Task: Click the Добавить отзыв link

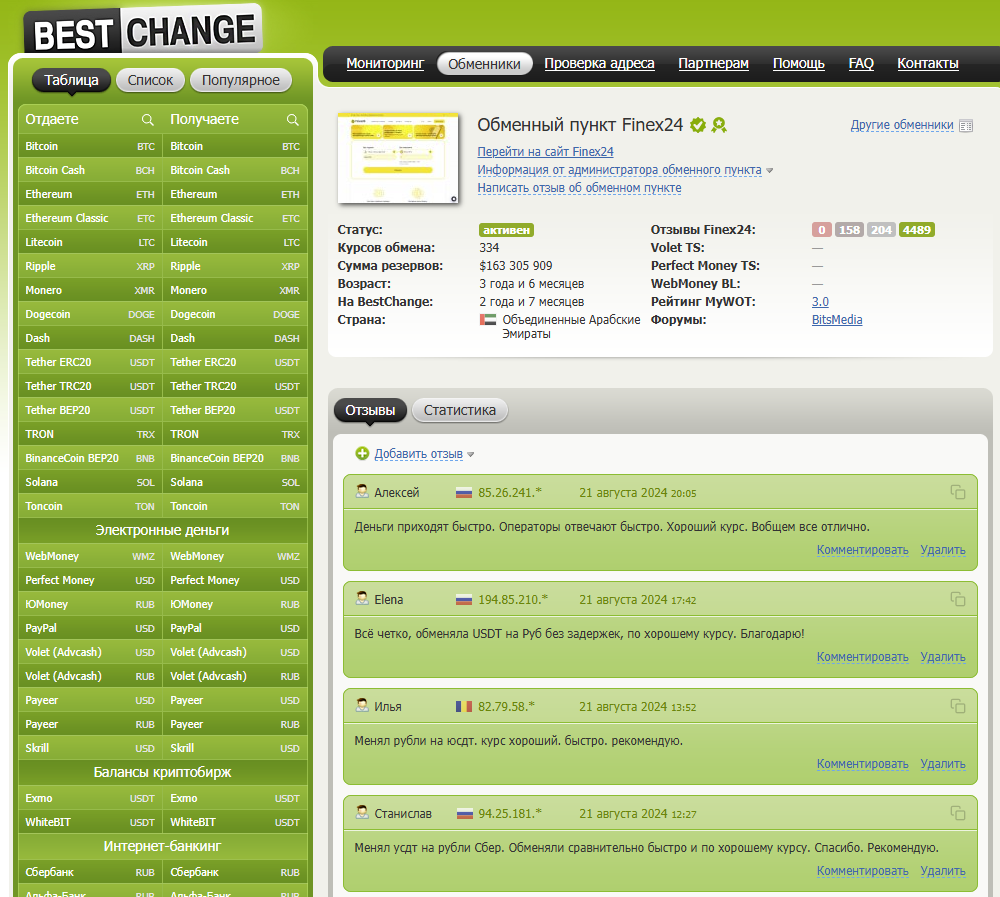Action: (x=418, y=454)
